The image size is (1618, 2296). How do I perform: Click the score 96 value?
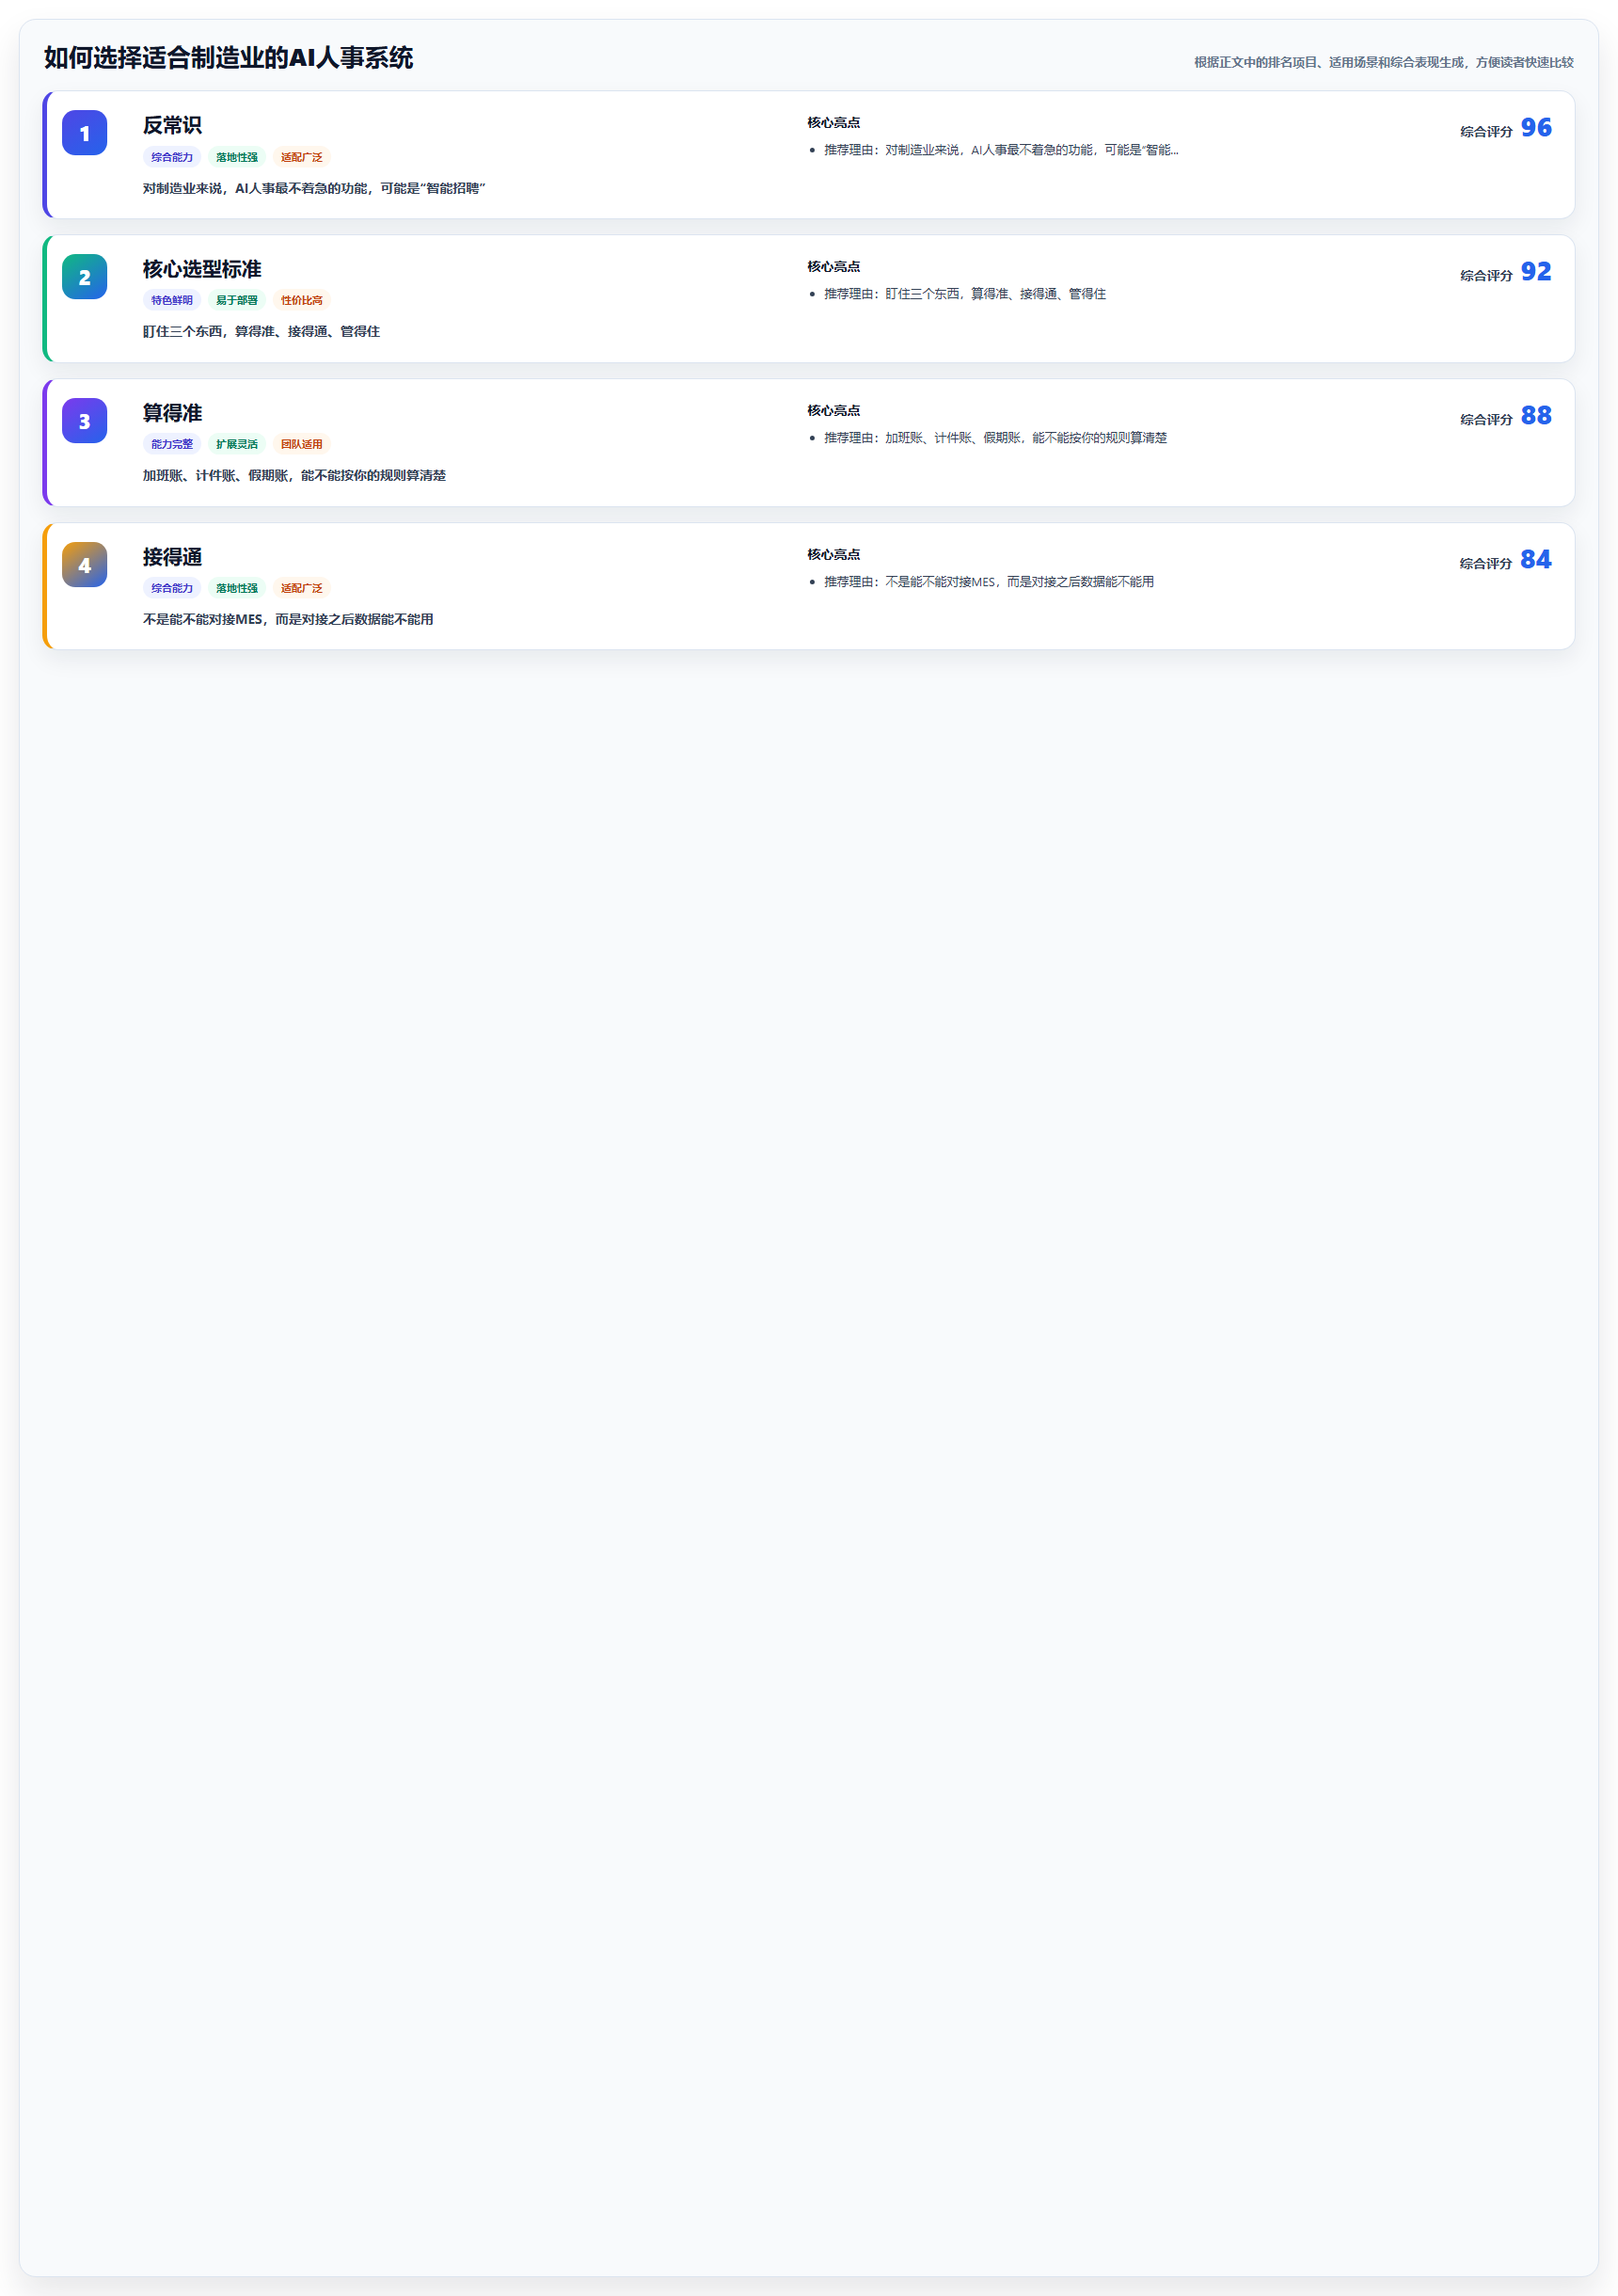(x=1536, y=128)
